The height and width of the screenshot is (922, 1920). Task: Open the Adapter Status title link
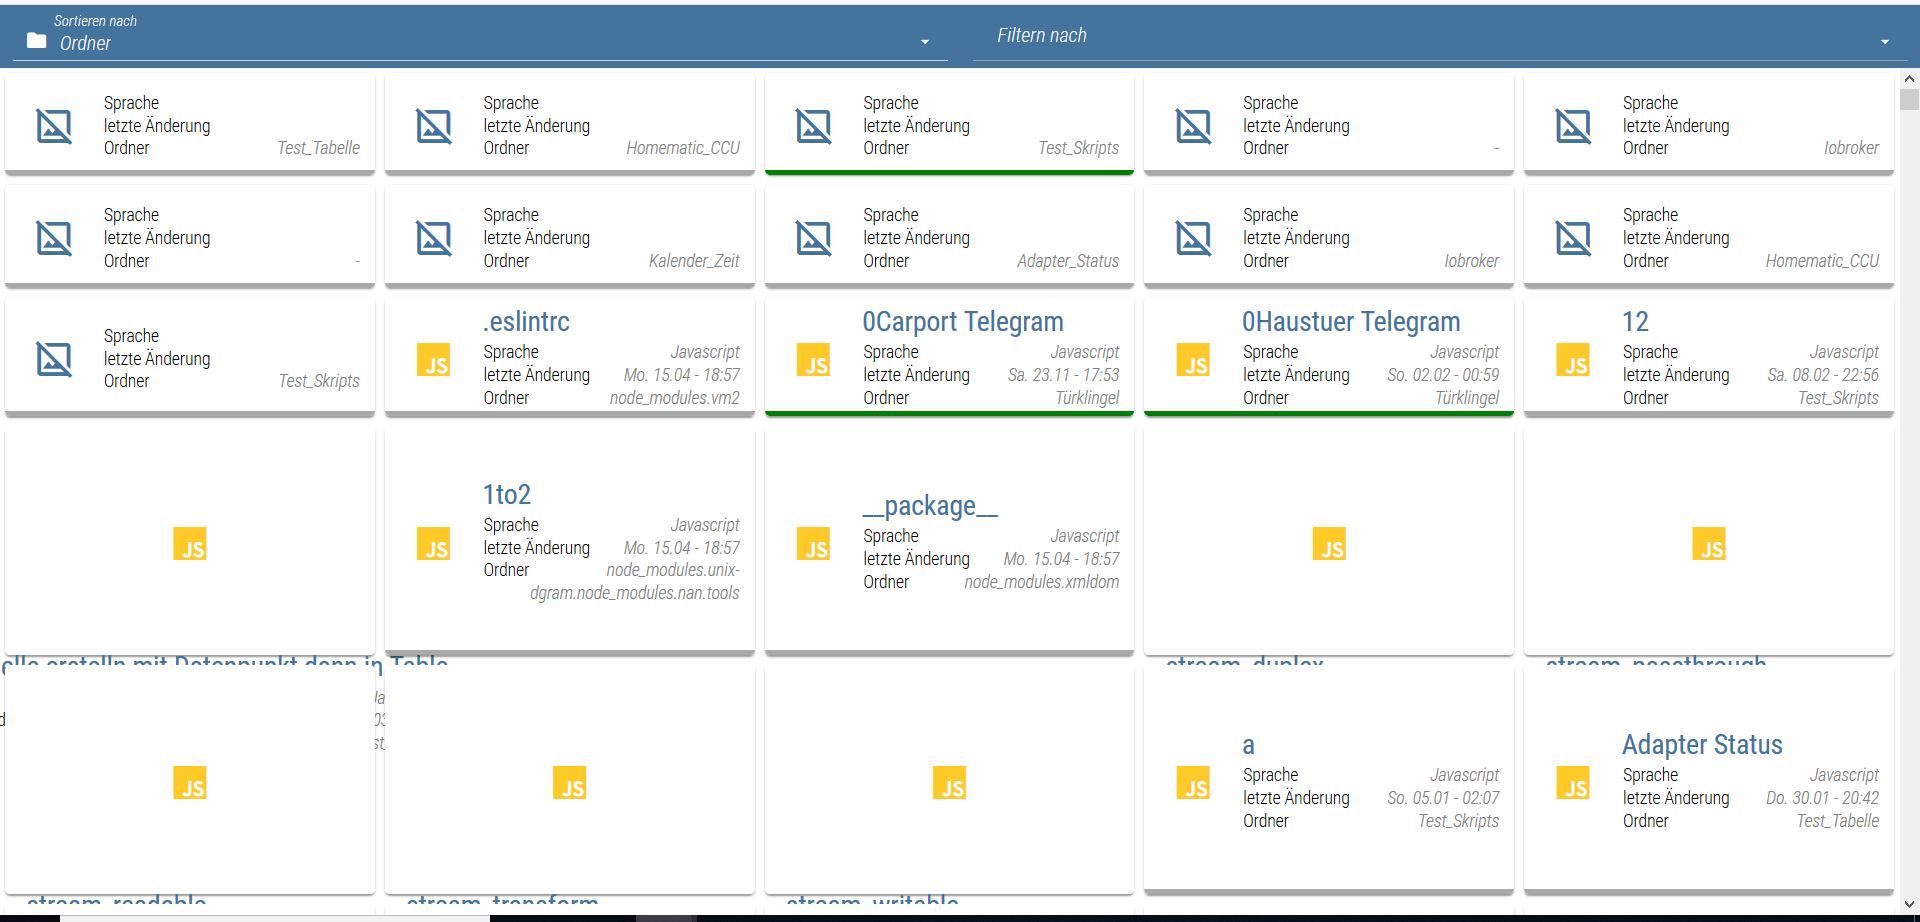coord(1701,745)
